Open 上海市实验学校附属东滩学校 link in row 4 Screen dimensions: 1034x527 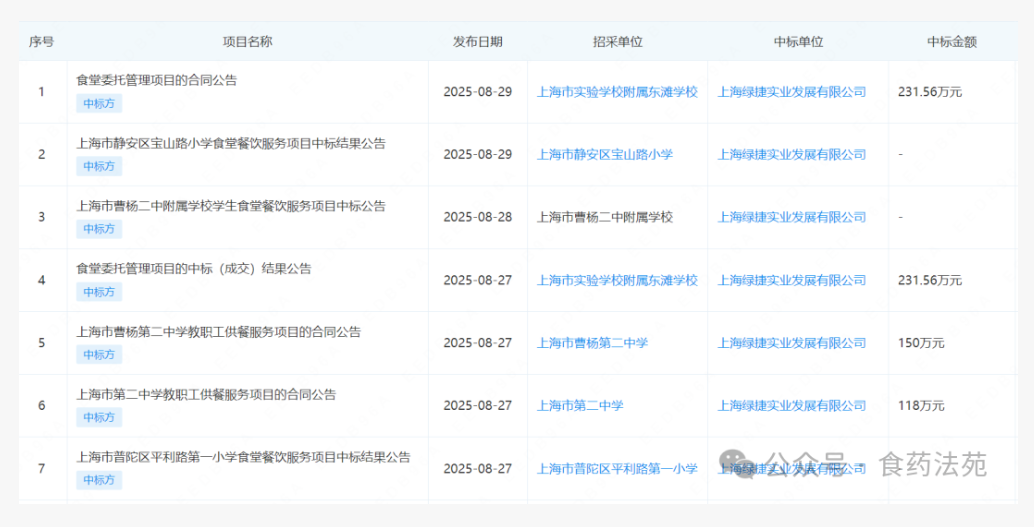pyautogui.click(x=617, y=280)
